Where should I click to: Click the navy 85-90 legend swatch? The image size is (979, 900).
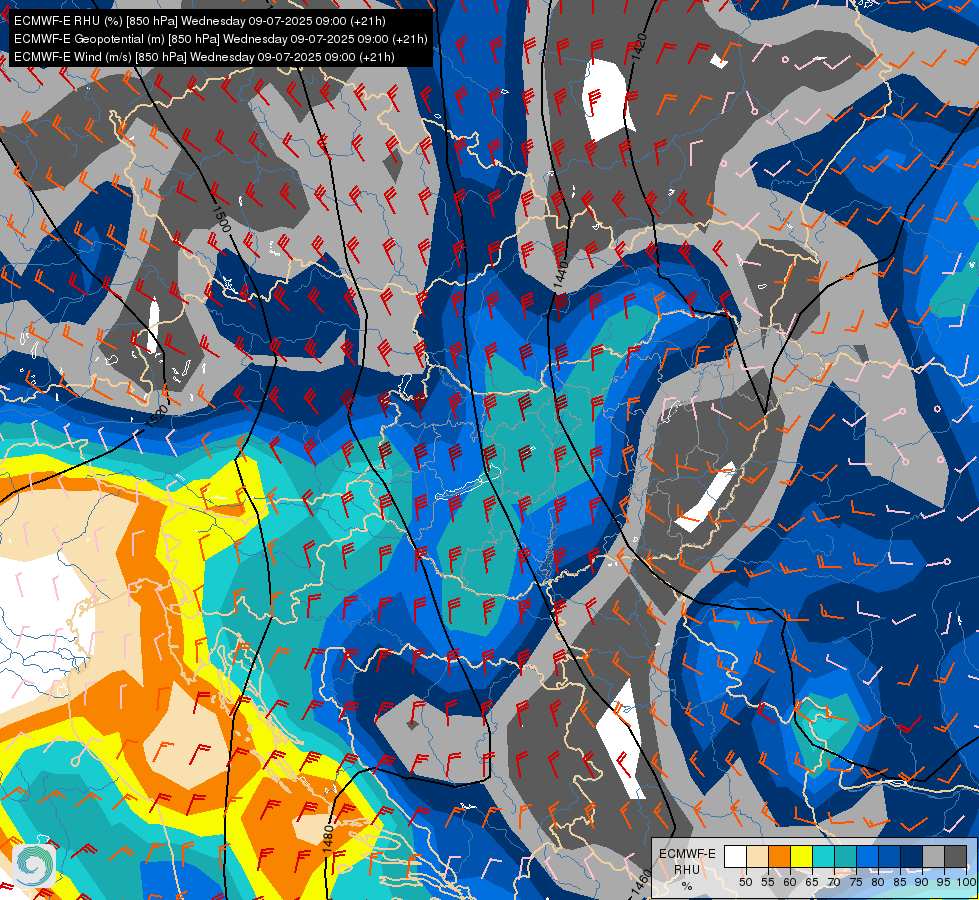coord(912,857)
